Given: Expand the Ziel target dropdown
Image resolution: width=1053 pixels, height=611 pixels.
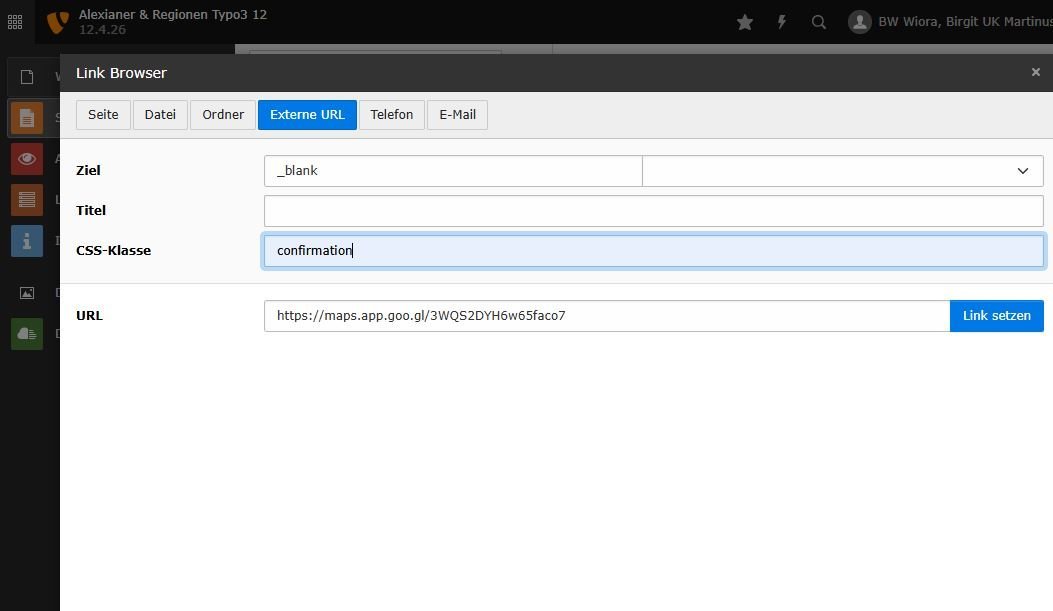Looking at the screenshot, I should pyautogui.click(x=842, y=171).
